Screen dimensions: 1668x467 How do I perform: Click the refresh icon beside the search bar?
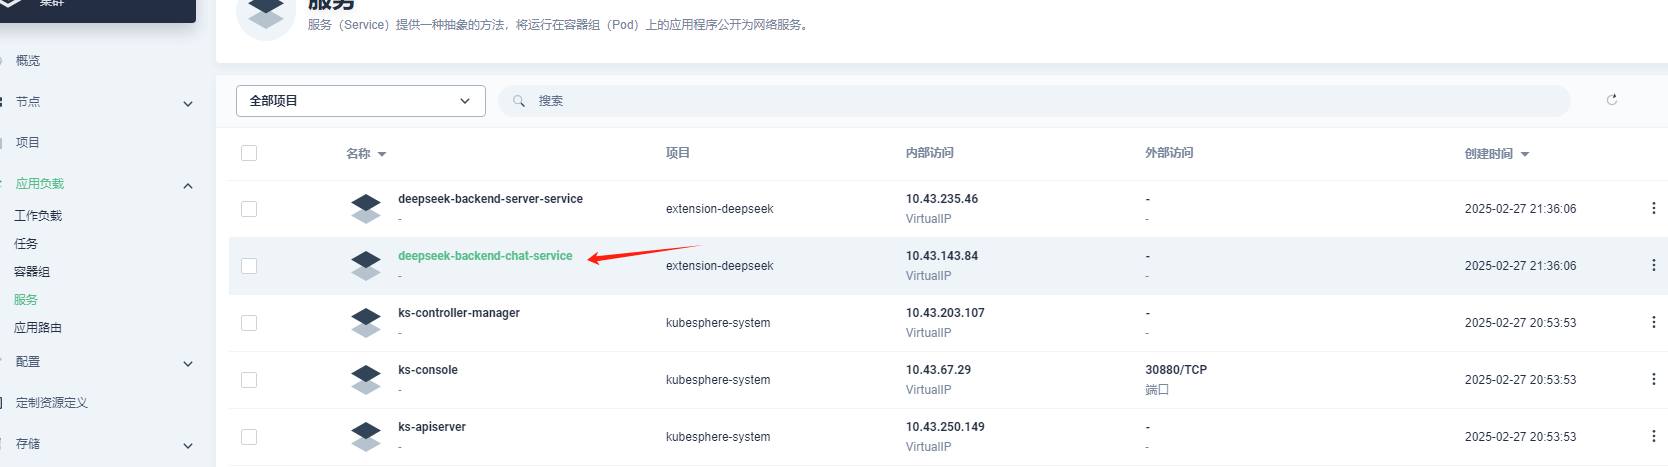point(1612,100)
